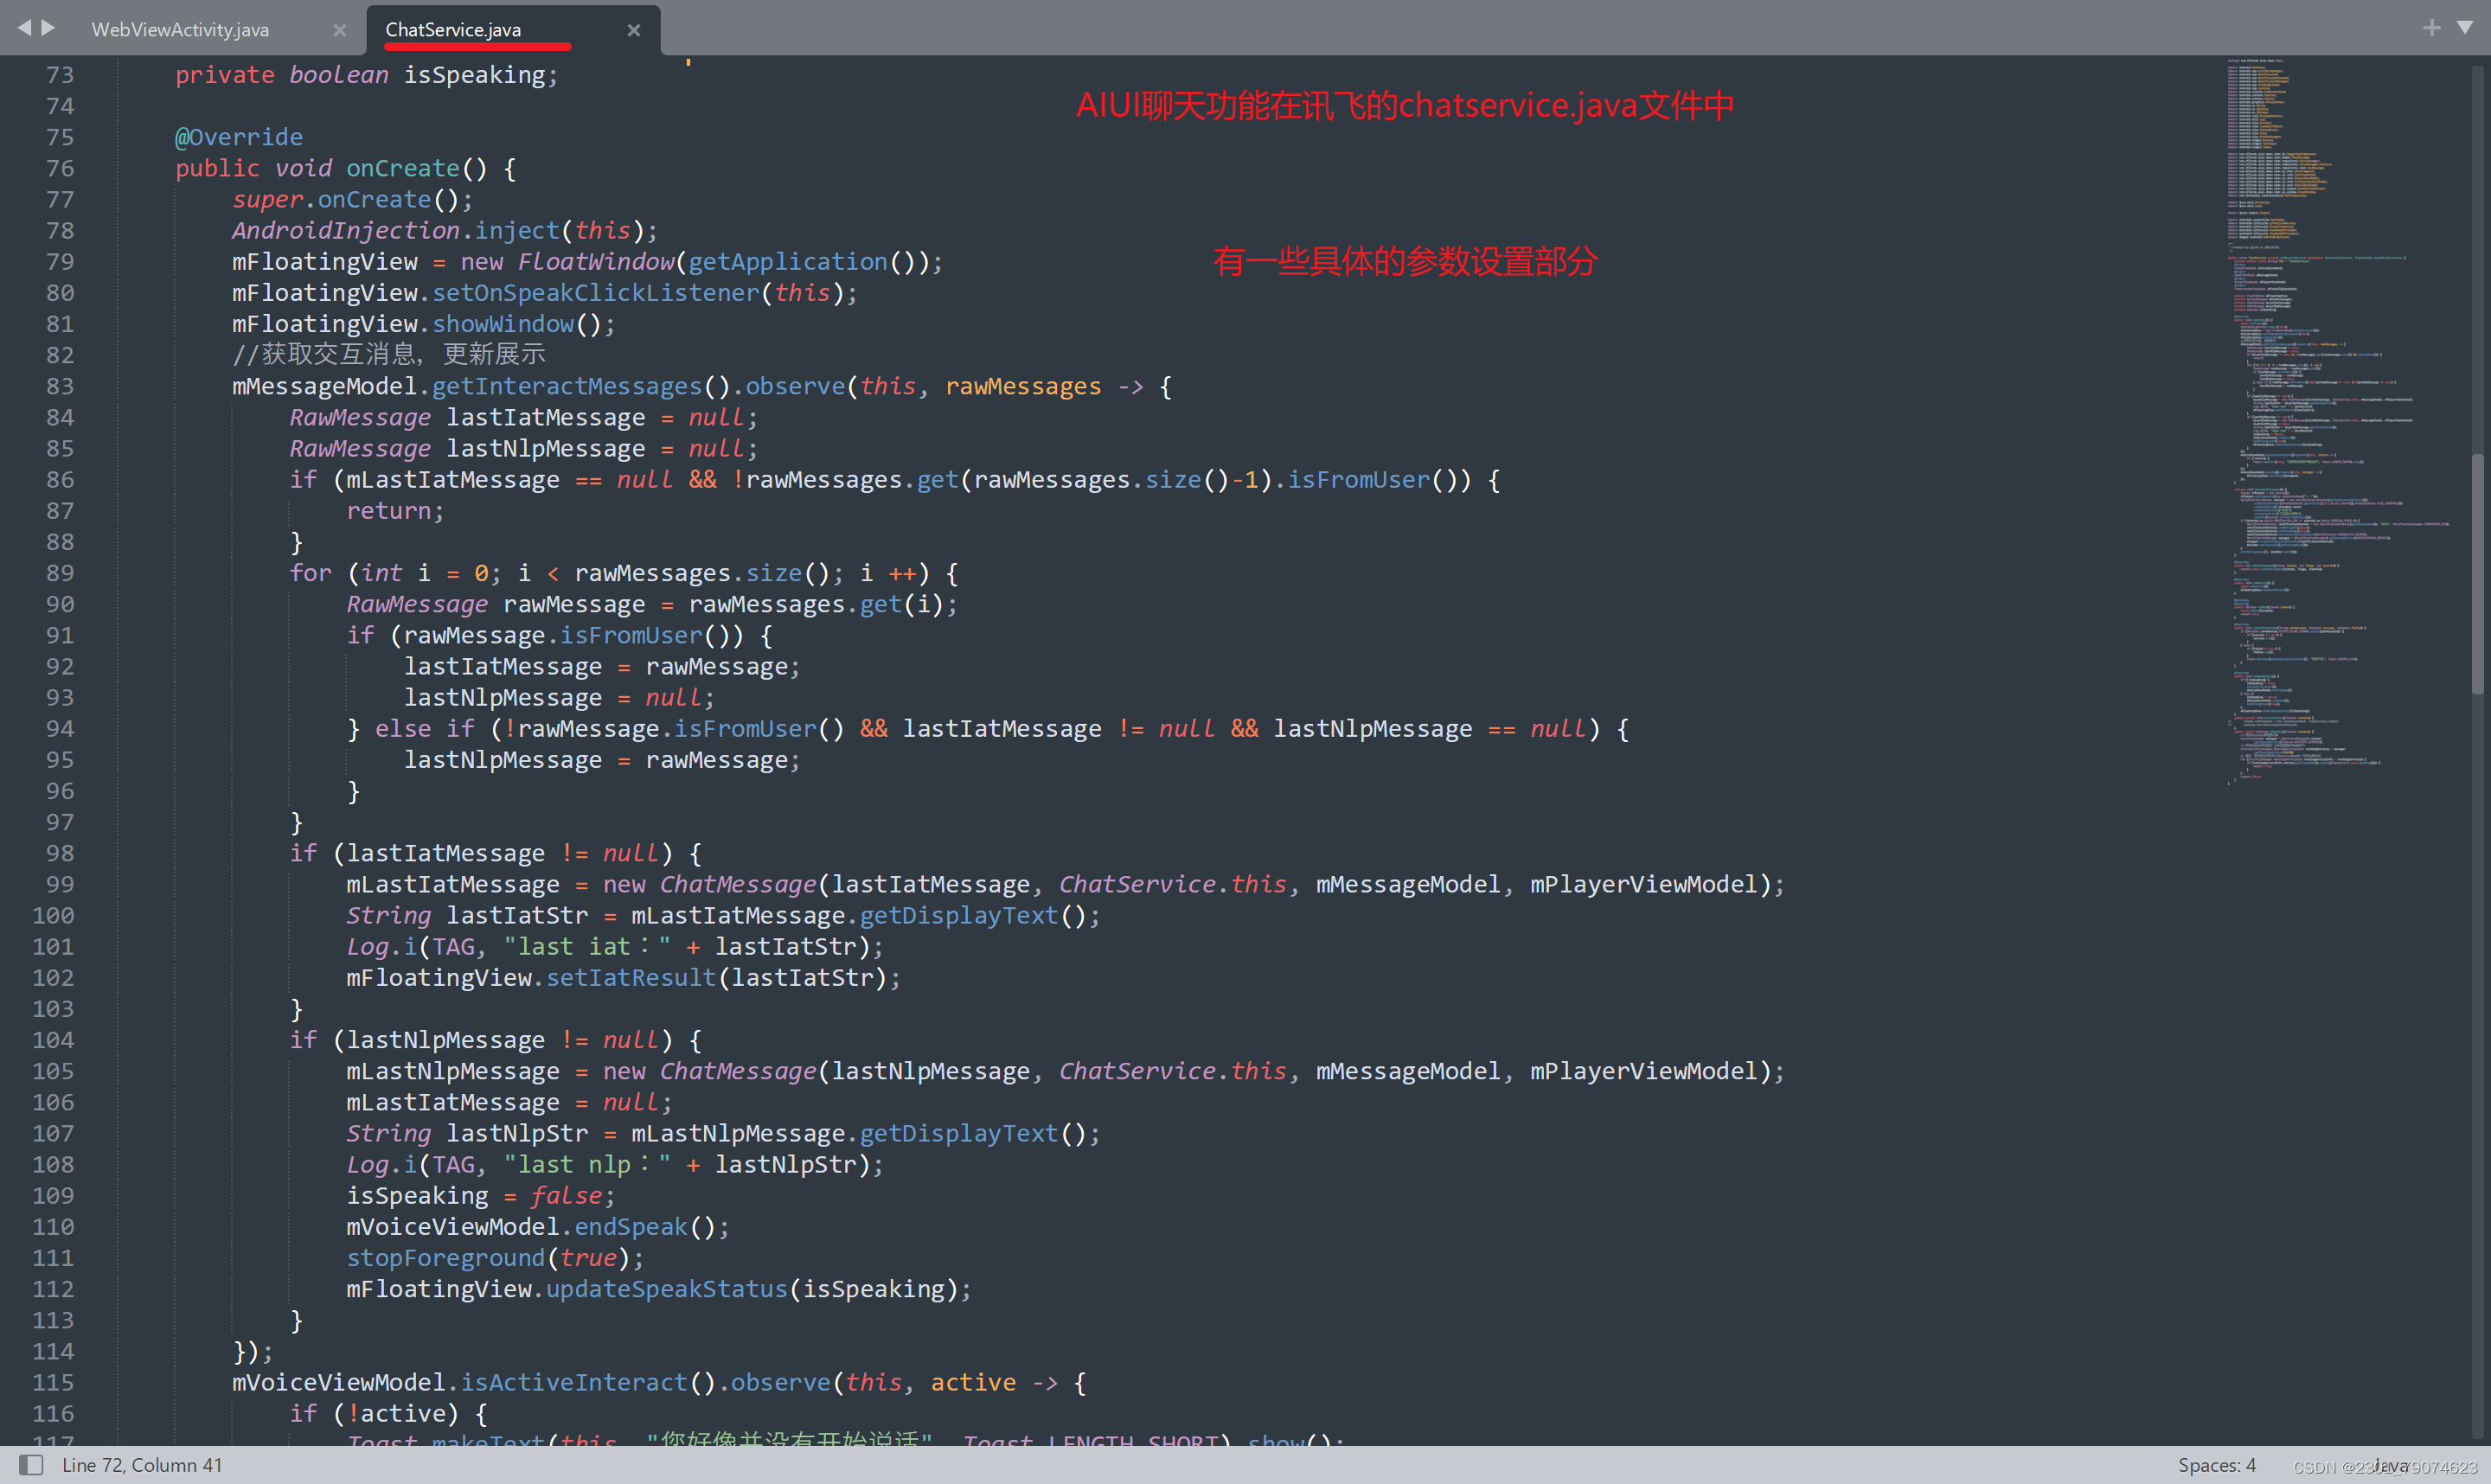This screenshot has height=1484, width=2491.
Task: Click the forward navigation arrow
Action: (x=48, y=28)
